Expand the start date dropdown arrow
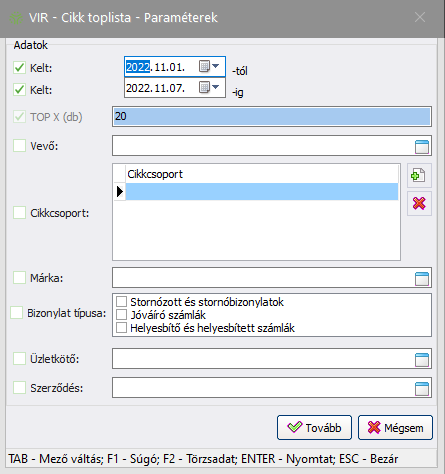Screen dimensions: 445x474 [x=216, y=66]
